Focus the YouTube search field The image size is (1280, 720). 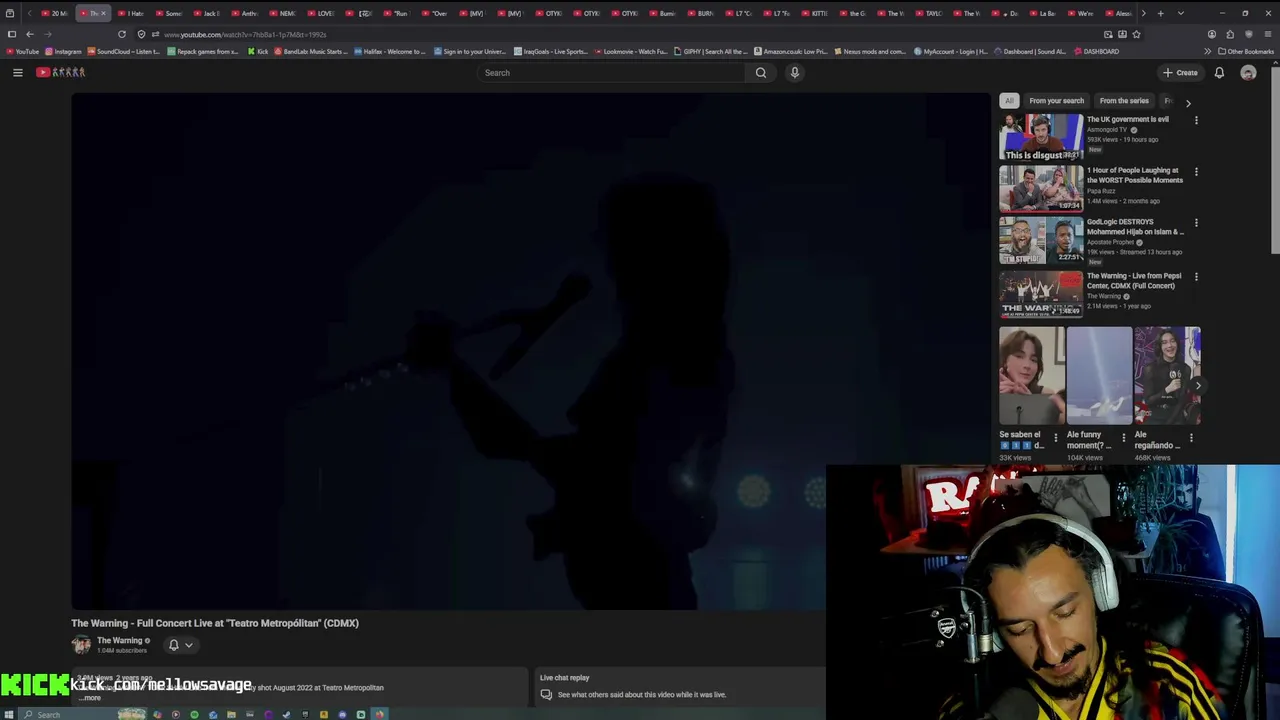610,72
